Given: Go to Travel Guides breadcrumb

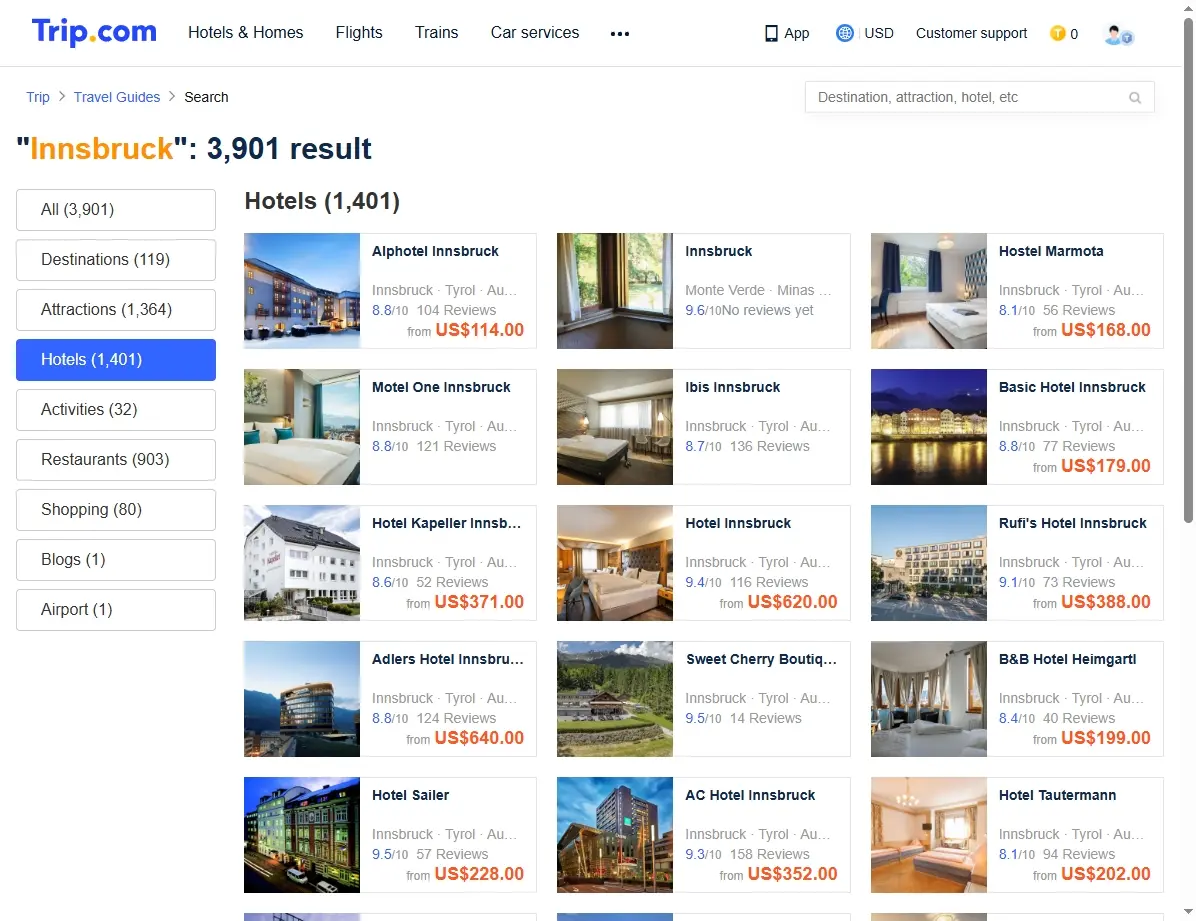Looking at the screenshot, I should [x=117, y=97].
